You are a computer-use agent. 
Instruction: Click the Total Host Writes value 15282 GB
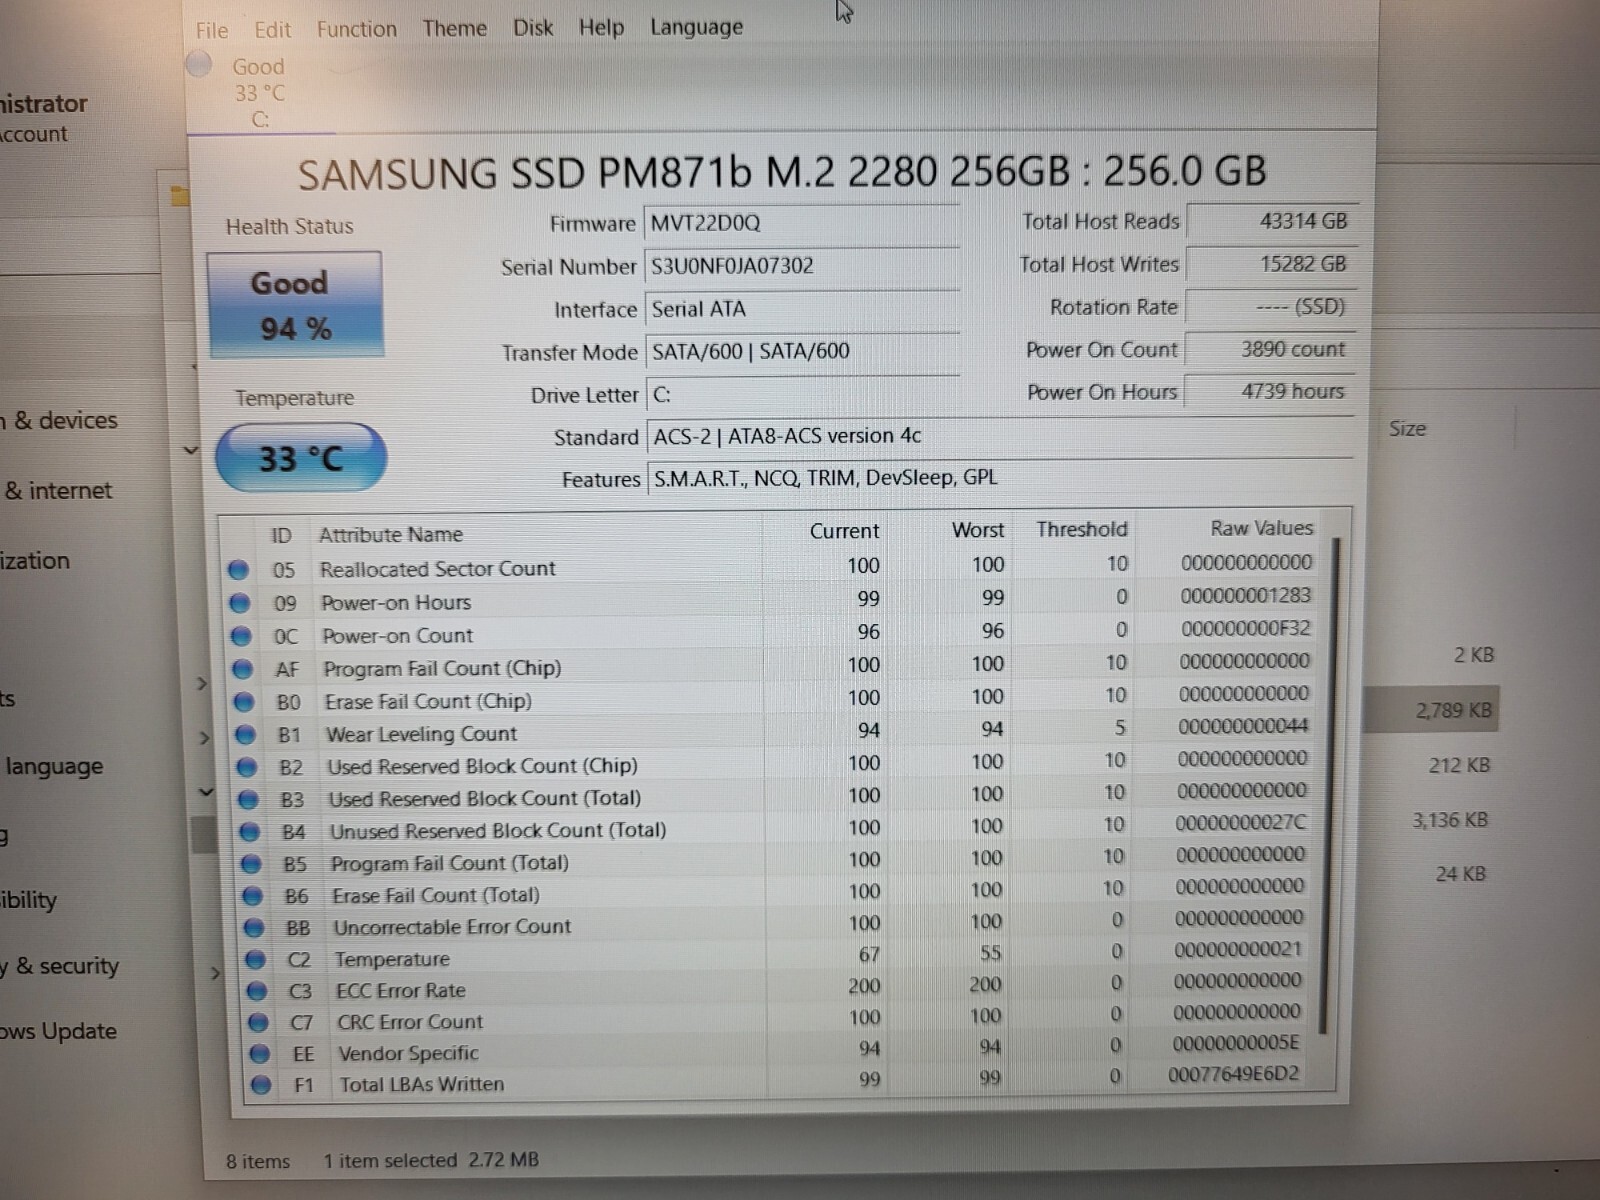point(1271,264)
